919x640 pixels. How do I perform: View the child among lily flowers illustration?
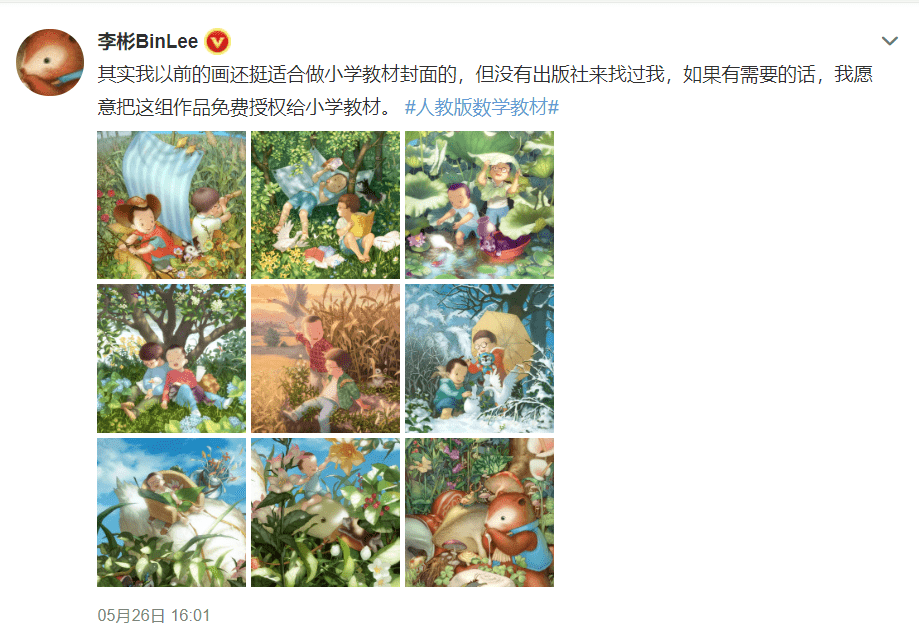pos(325,513)
